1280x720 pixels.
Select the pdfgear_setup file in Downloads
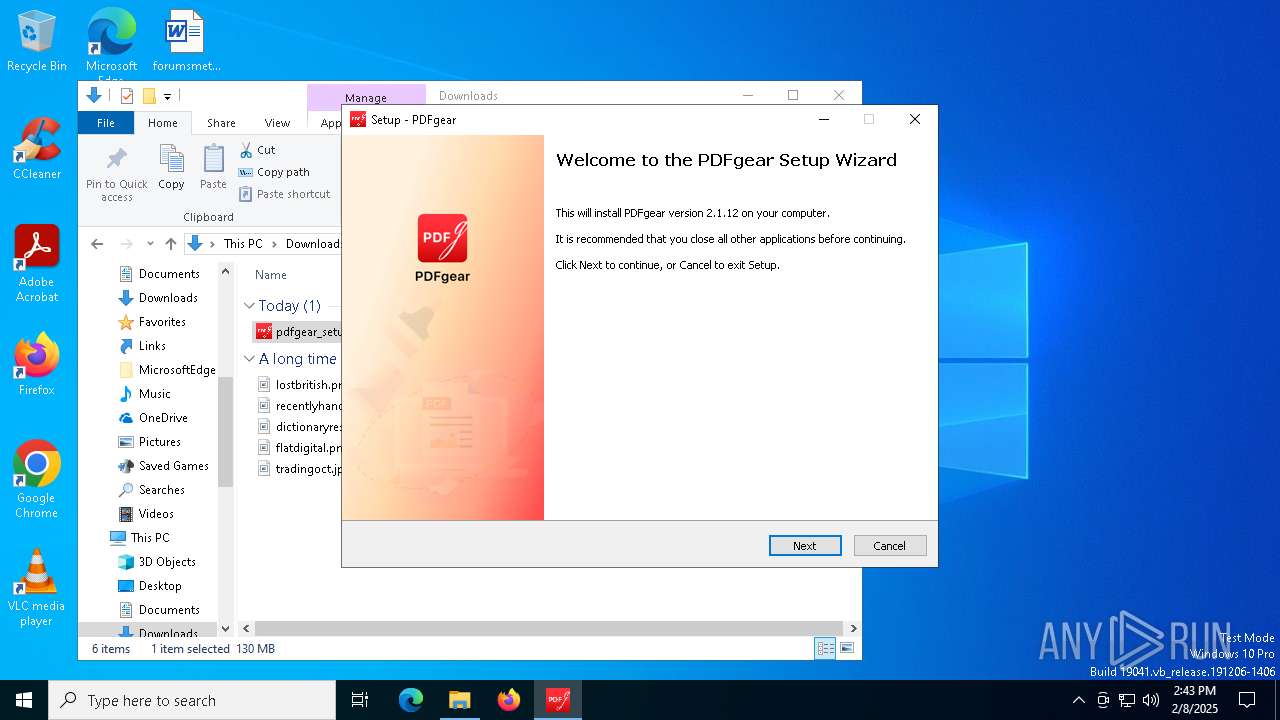tap(298, 332)
